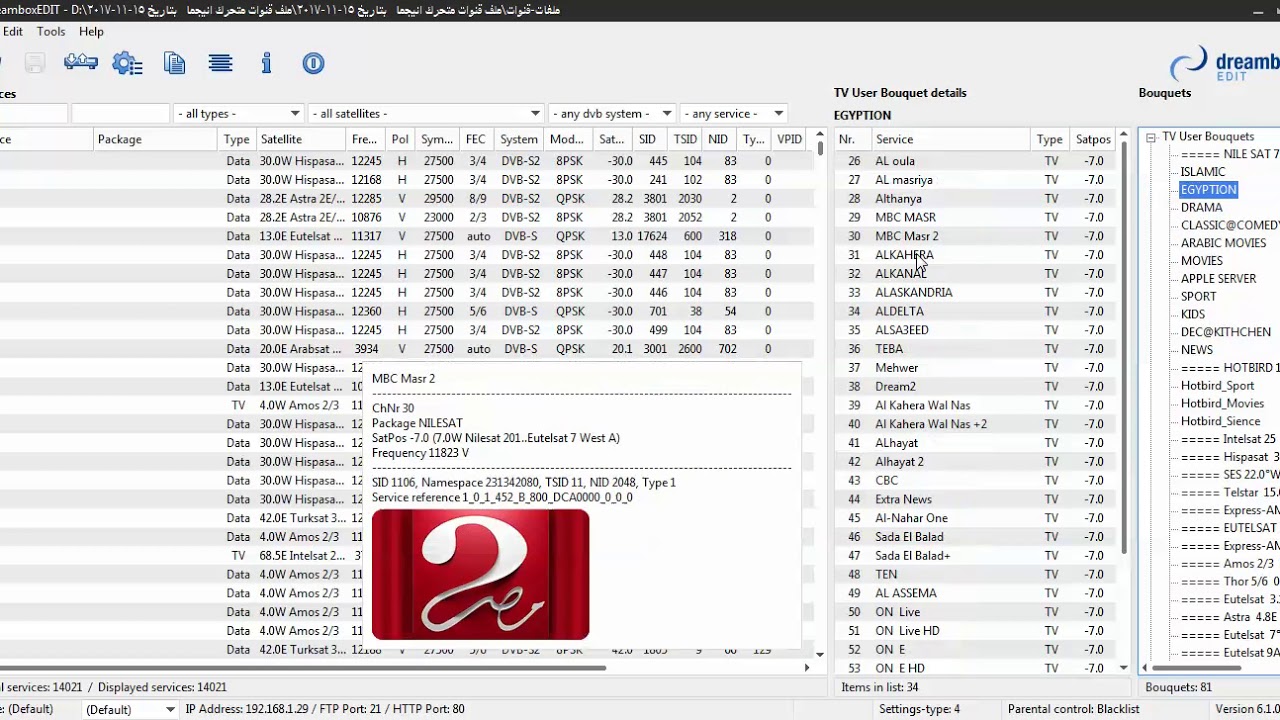The image size is (1280, 720).
Task: Sort services by Package column header
Action: (x=156, y=139)
